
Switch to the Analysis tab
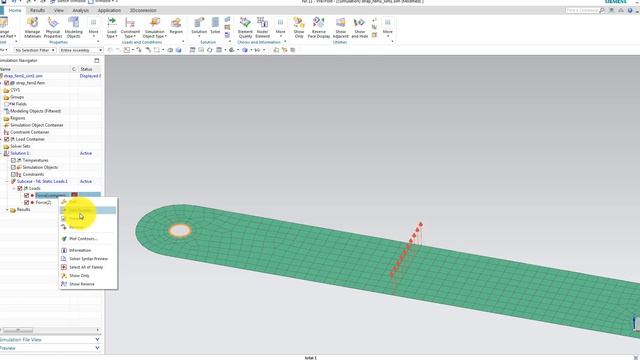point(80,10)
